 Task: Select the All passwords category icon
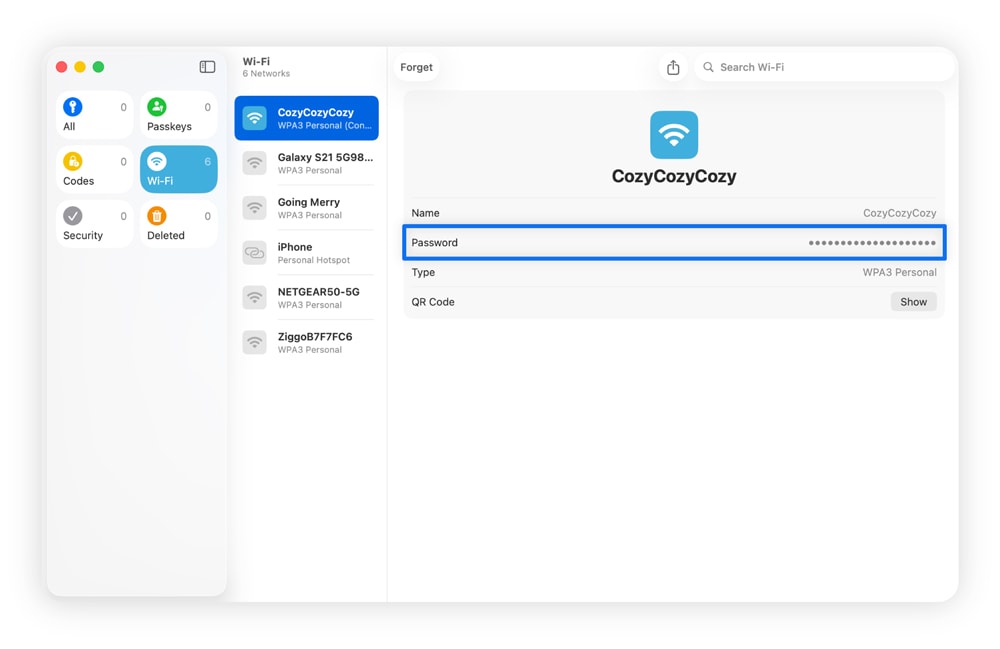(x=72, y=108)
